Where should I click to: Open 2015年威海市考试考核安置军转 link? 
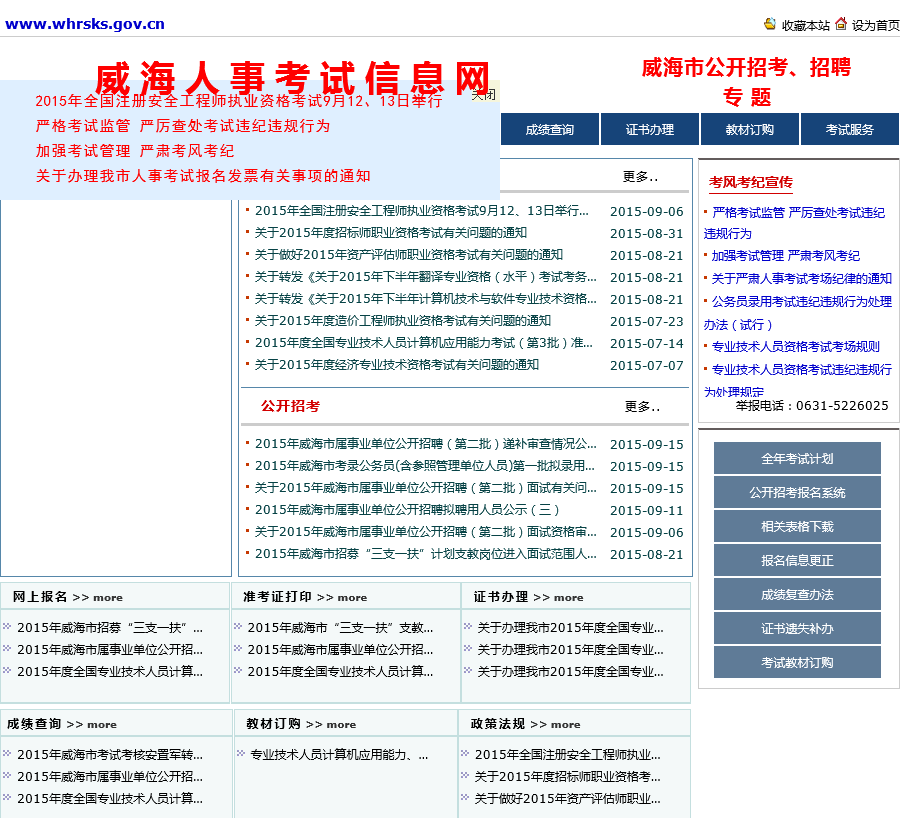(110, 754)
